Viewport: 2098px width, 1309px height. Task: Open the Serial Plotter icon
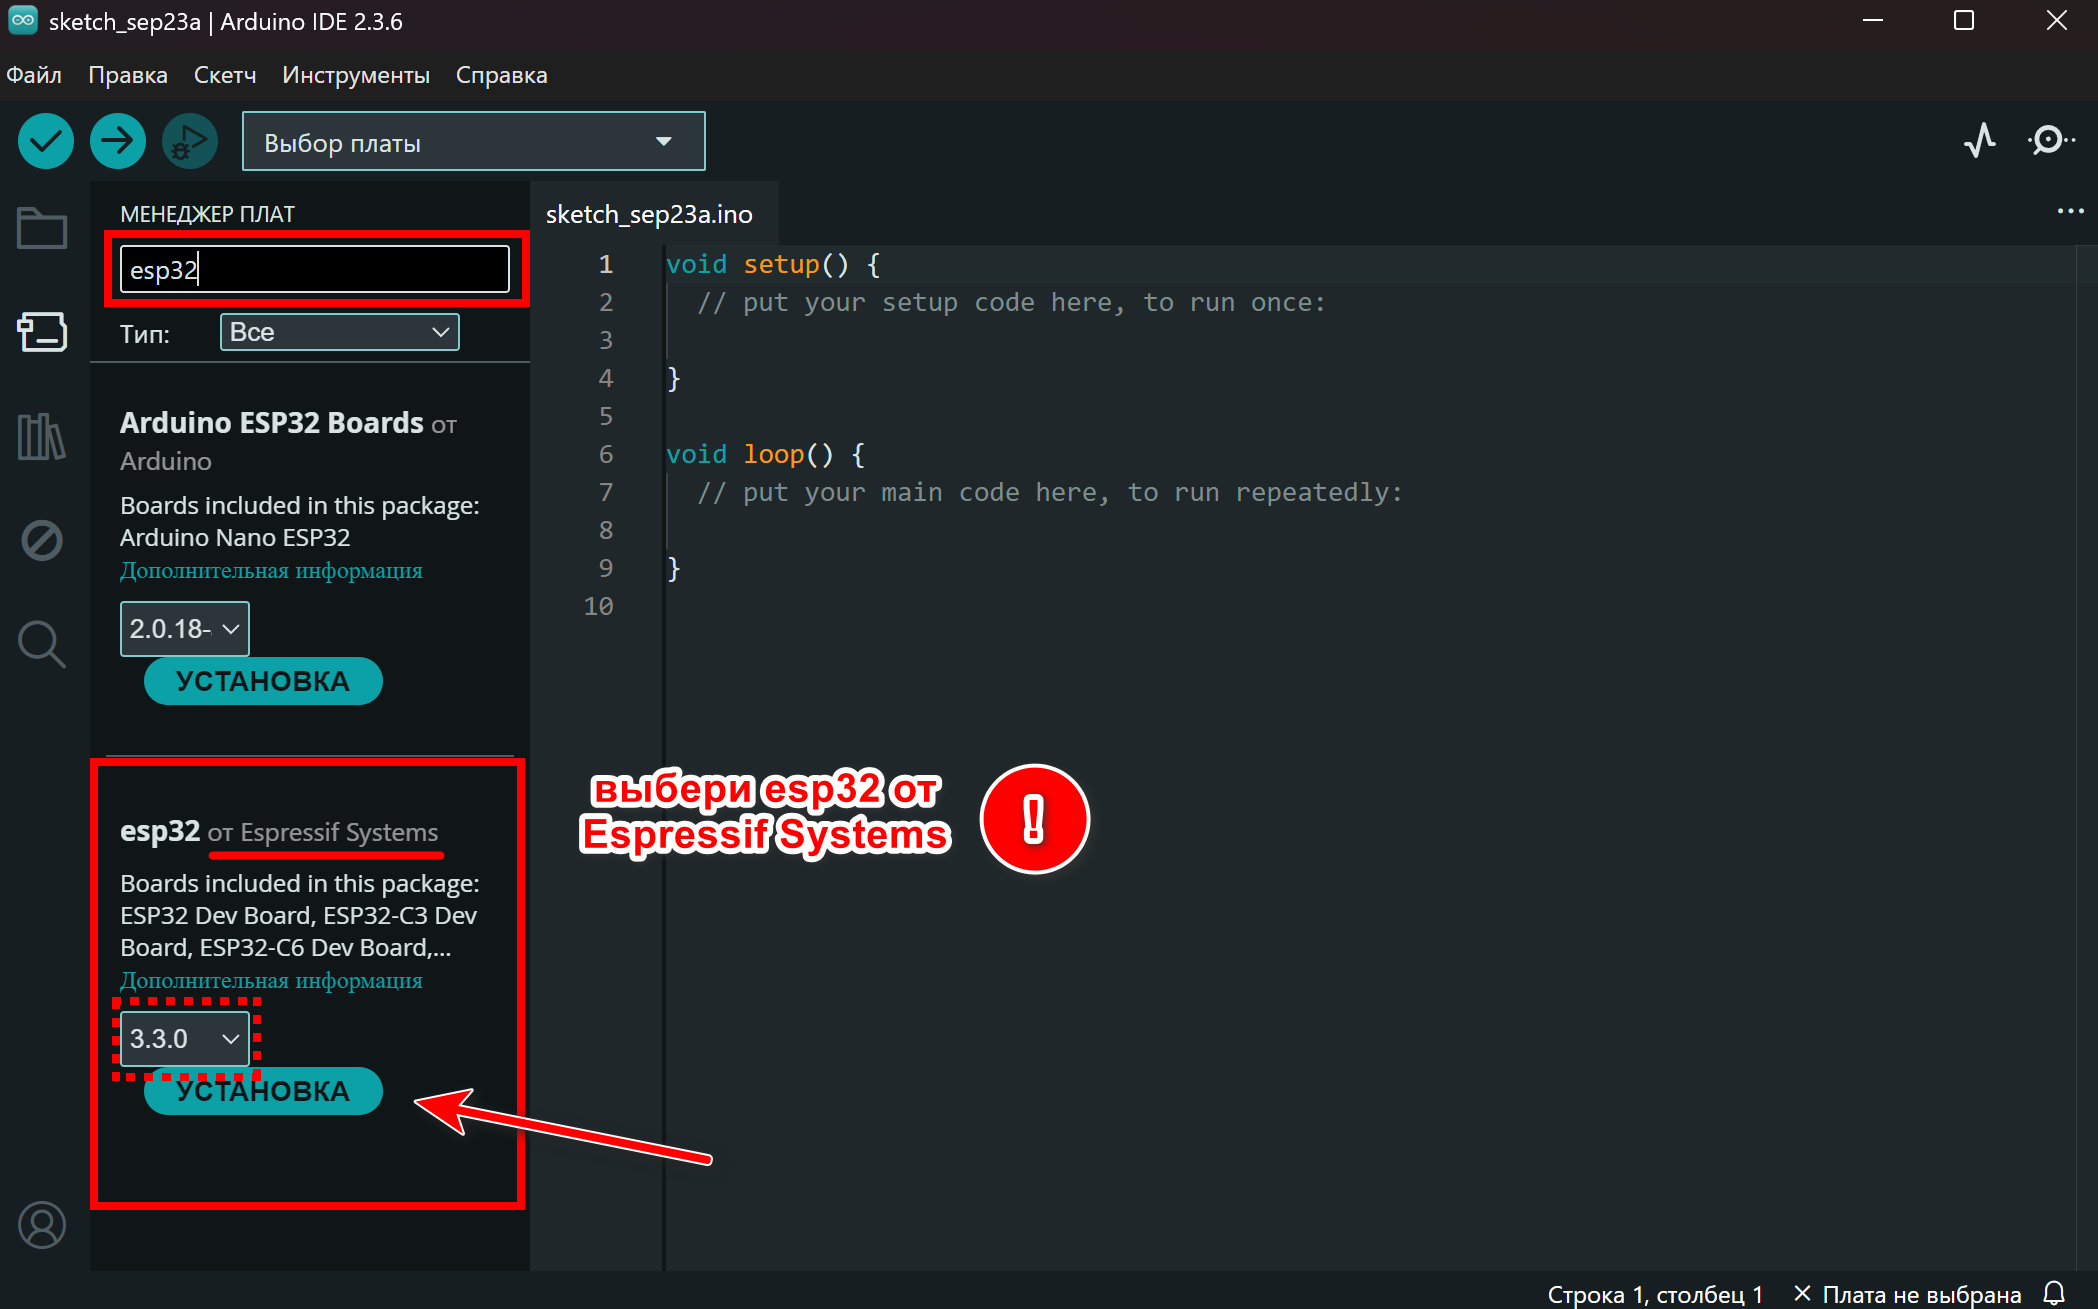[1980, 141]
